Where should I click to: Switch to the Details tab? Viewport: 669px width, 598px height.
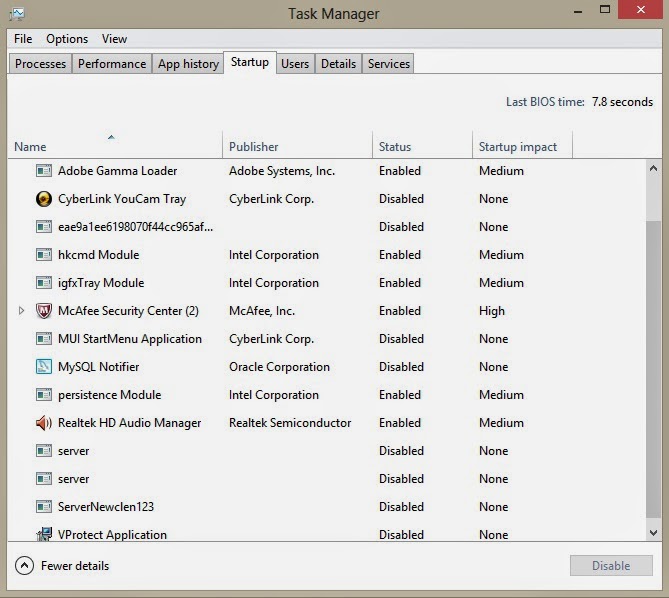338,64
